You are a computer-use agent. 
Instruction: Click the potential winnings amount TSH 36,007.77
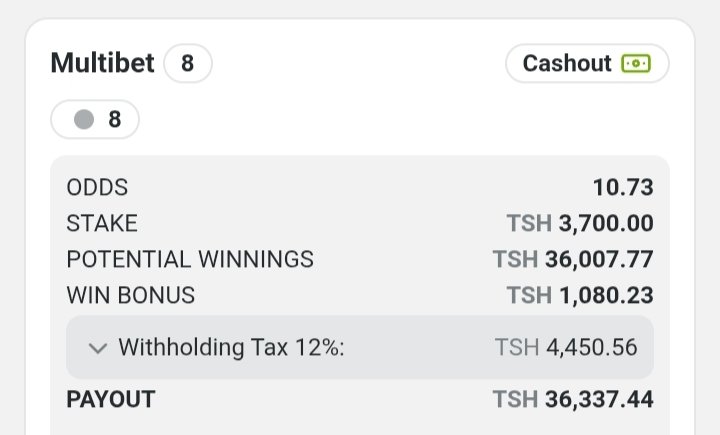click(573, 259)
